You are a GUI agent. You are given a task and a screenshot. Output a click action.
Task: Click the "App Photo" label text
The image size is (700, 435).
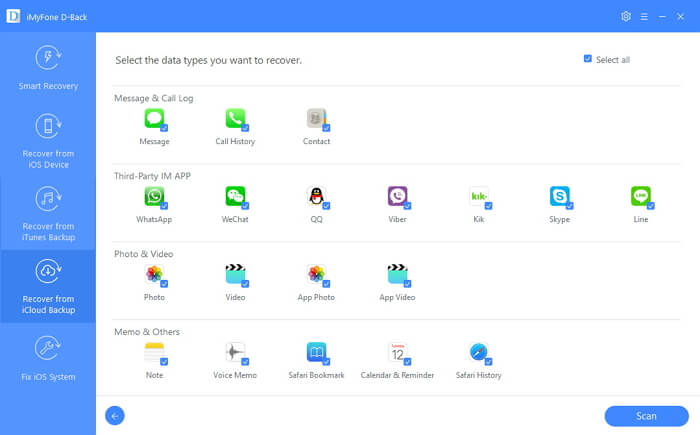[x=317, y=297]
